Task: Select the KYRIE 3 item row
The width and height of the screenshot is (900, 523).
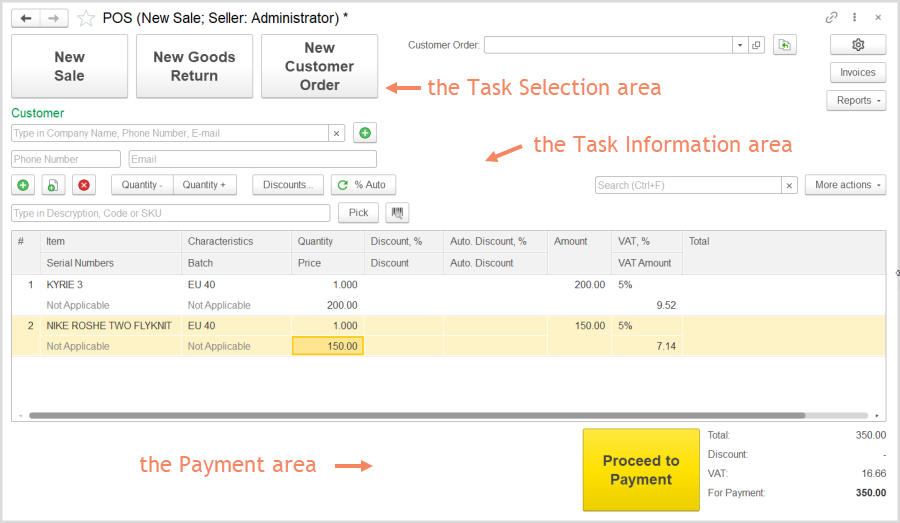Action: 448,295
